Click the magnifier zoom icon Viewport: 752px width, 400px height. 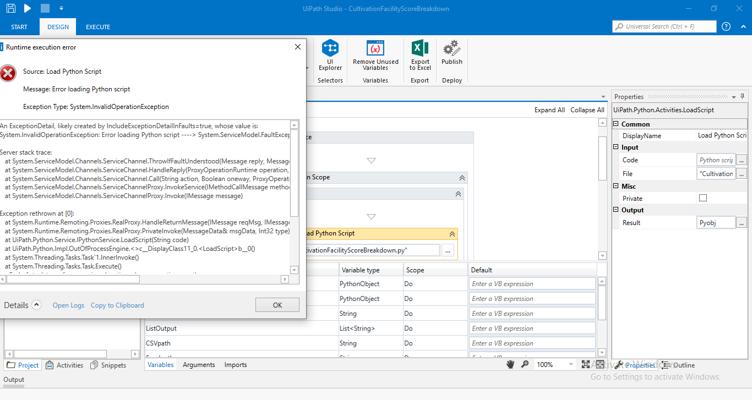(x=526, y=365)
